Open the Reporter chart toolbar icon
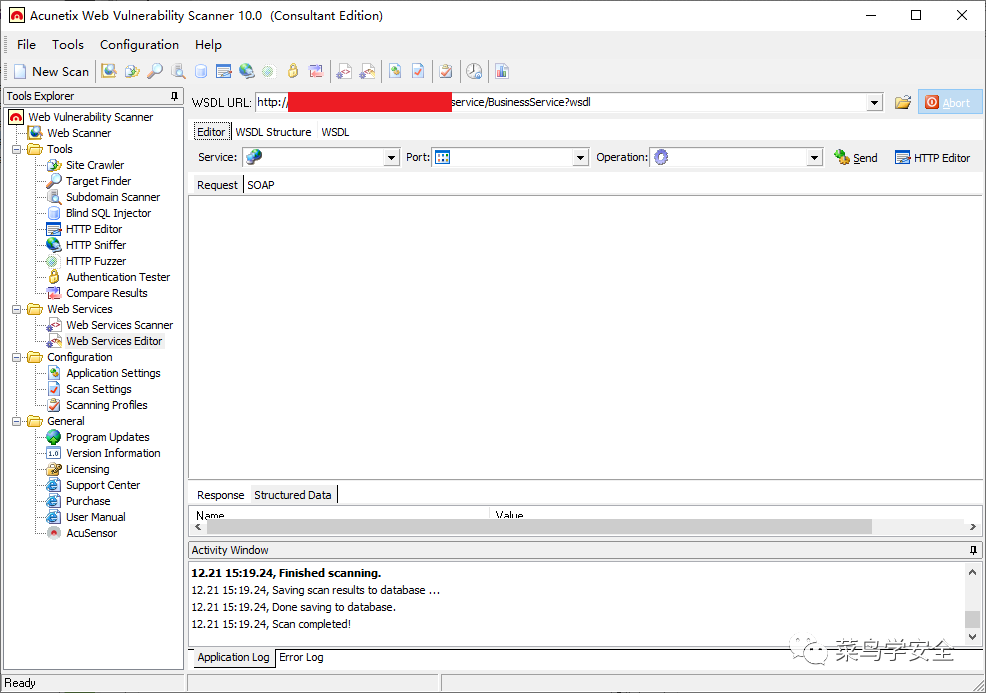The image size is (986, 693). (x=502, y=71)
